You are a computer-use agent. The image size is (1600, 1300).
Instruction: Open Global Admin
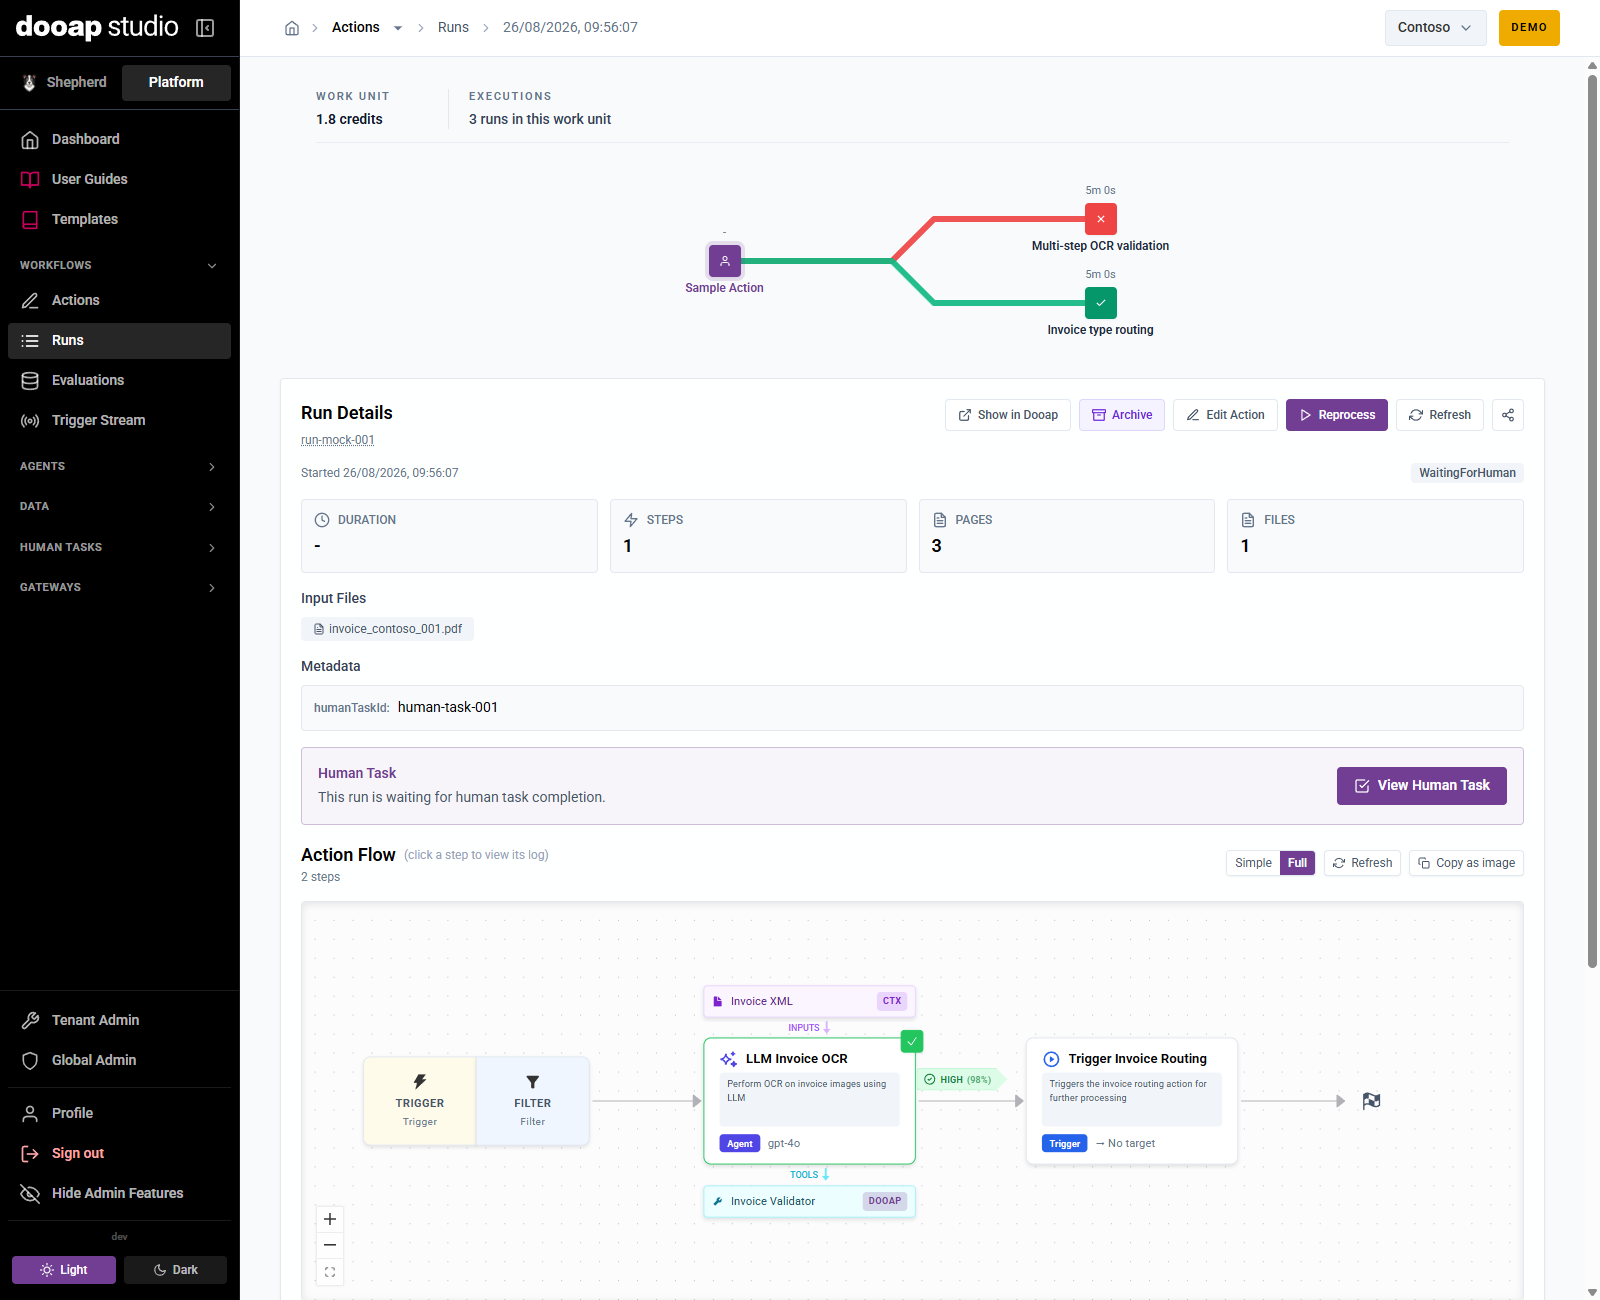click(x=119, y=1060)
